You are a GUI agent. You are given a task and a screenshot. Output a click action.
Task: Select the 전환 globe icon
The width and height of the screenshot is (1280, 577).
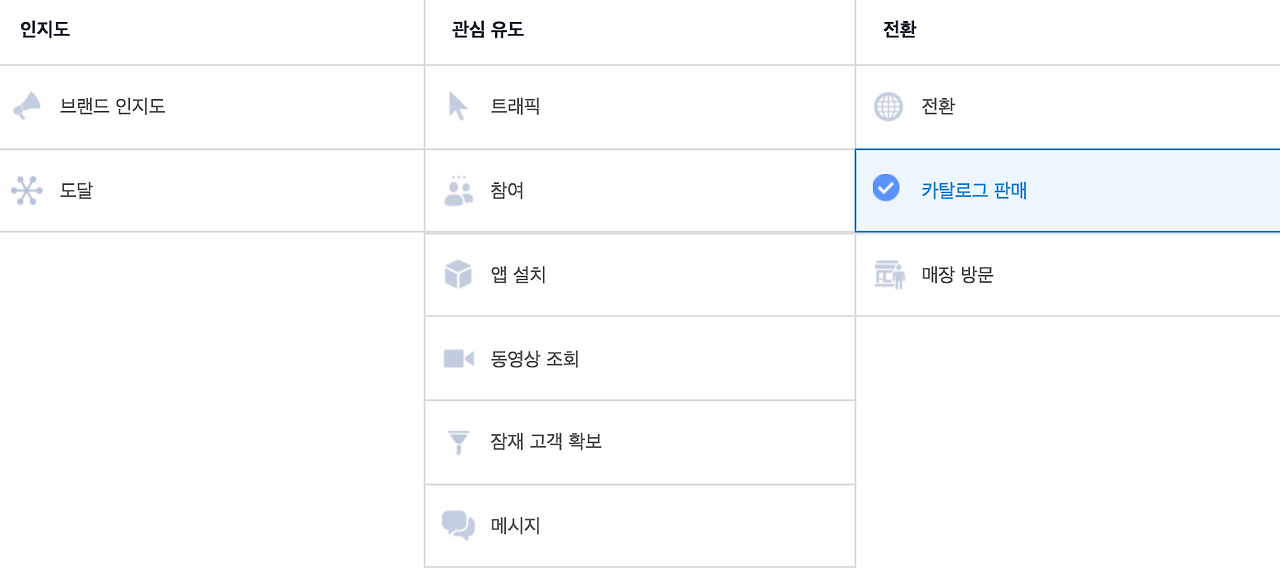885,107
